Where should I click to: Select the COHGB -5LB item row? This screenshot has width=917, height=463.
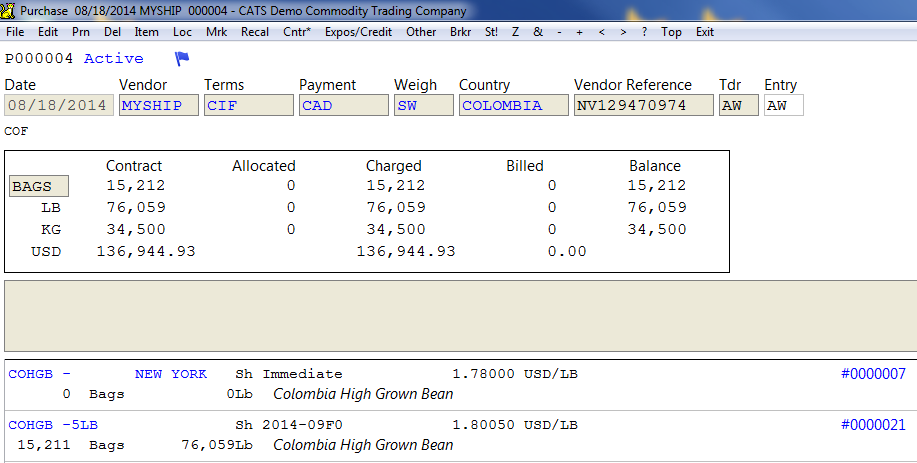pos(460,436)
